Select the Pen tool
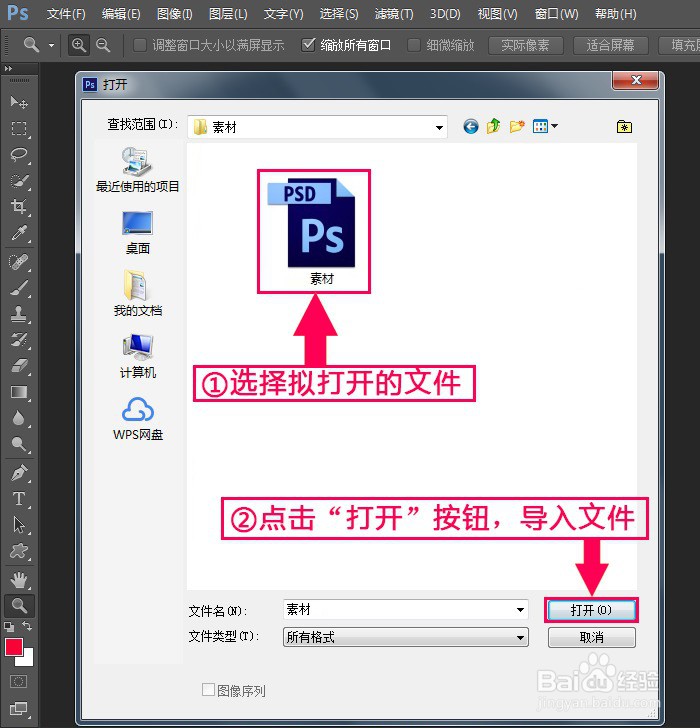 pos(19,473)
